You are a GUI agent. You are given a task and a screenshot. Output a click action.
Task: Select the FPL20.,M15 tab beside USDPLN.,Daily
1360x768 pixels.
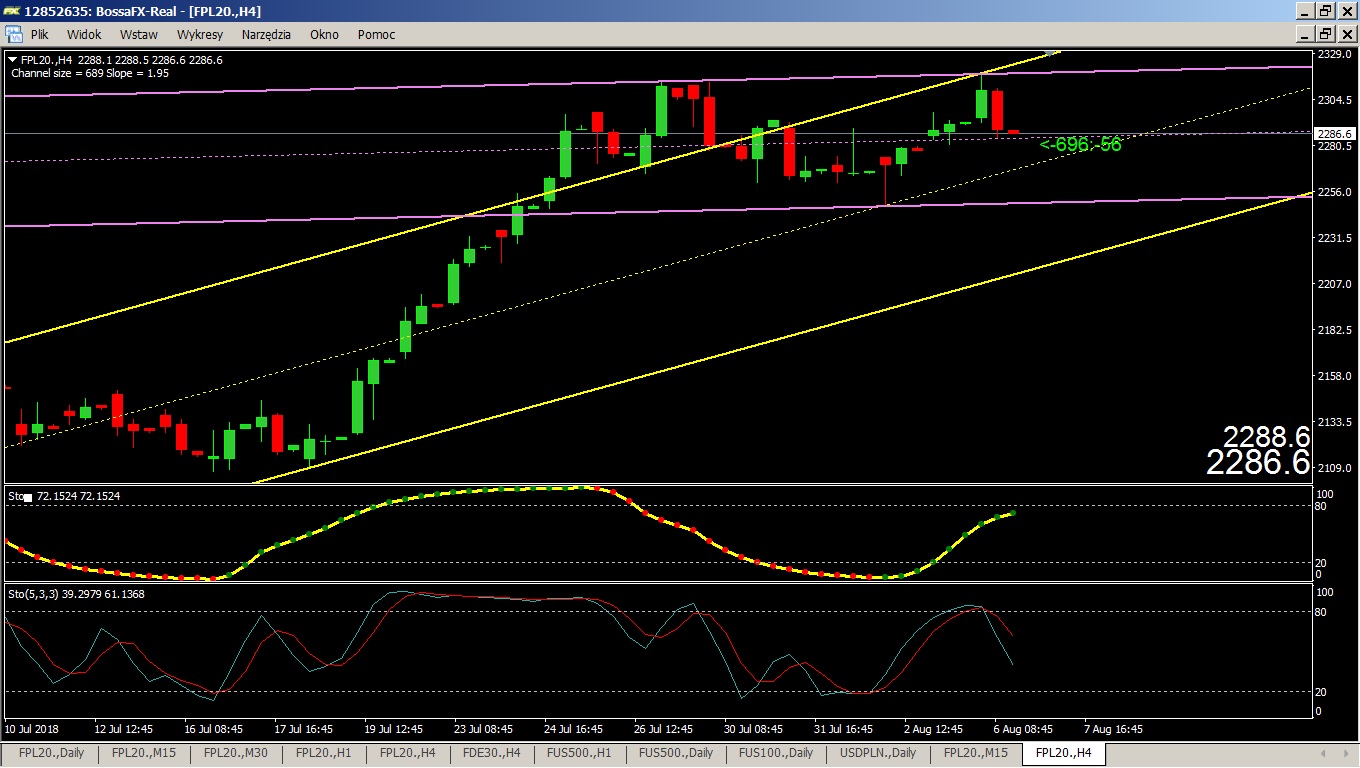click(976, 753)
